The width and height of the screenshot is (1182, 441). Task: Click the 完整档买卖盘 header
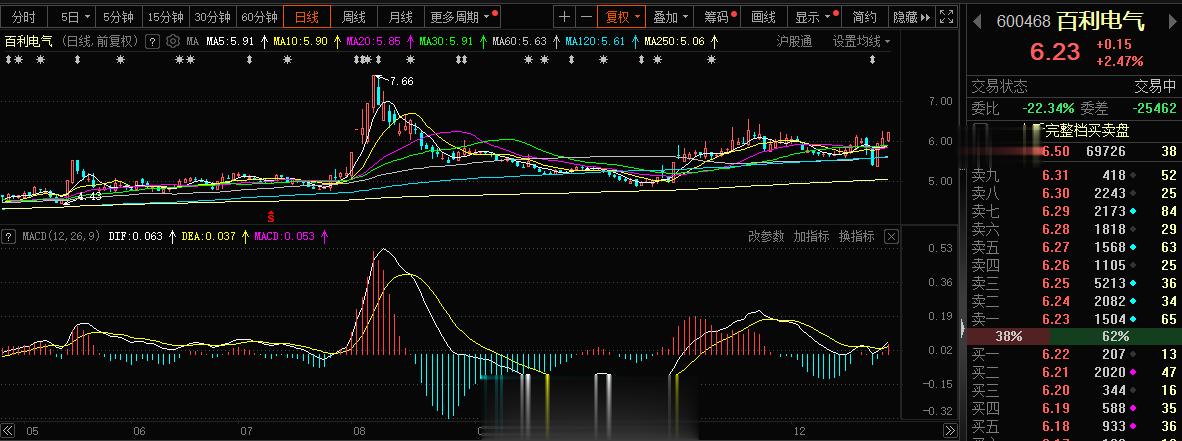coord(1088,131)
